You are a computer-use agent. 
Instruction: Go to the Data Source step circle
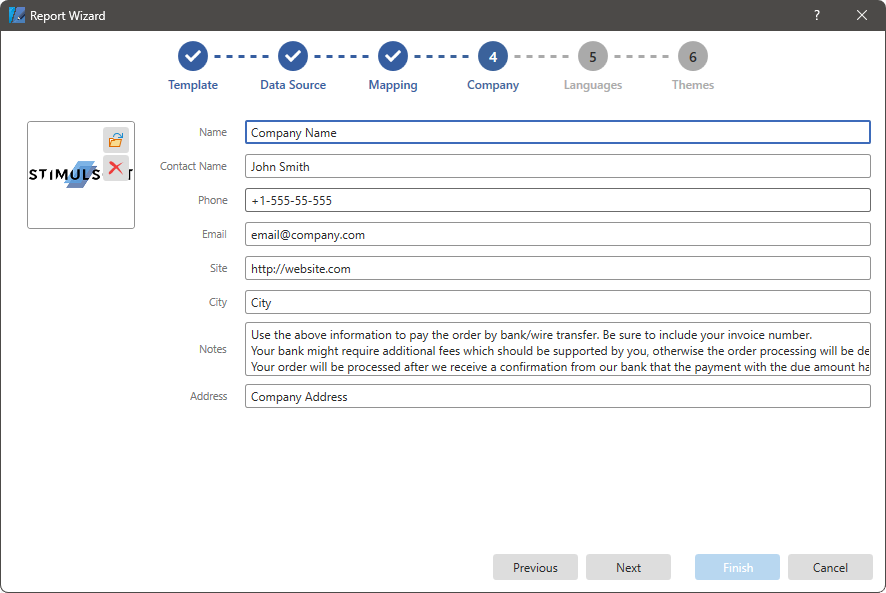(293, 56)
